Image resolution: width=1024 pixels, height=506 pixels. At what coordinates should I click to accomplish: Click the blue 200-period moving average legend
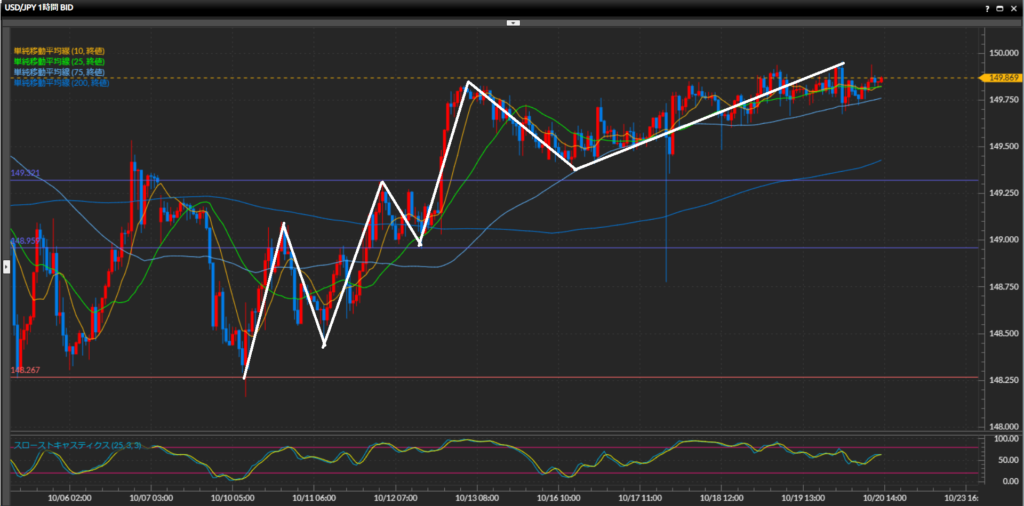pyautogui.click(x=60, y=83)
